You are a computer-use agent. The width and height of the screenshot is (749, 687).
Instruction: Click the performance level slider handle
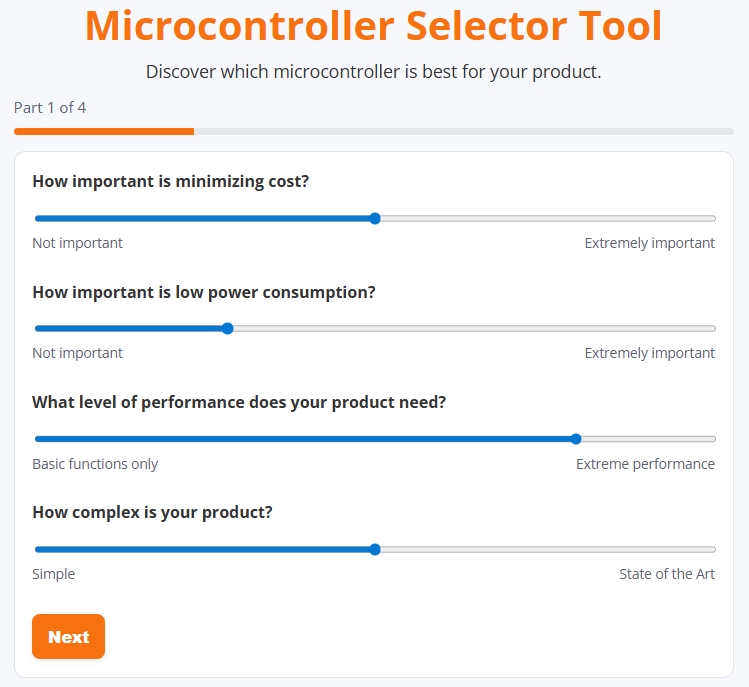click(x=576, y=438)
